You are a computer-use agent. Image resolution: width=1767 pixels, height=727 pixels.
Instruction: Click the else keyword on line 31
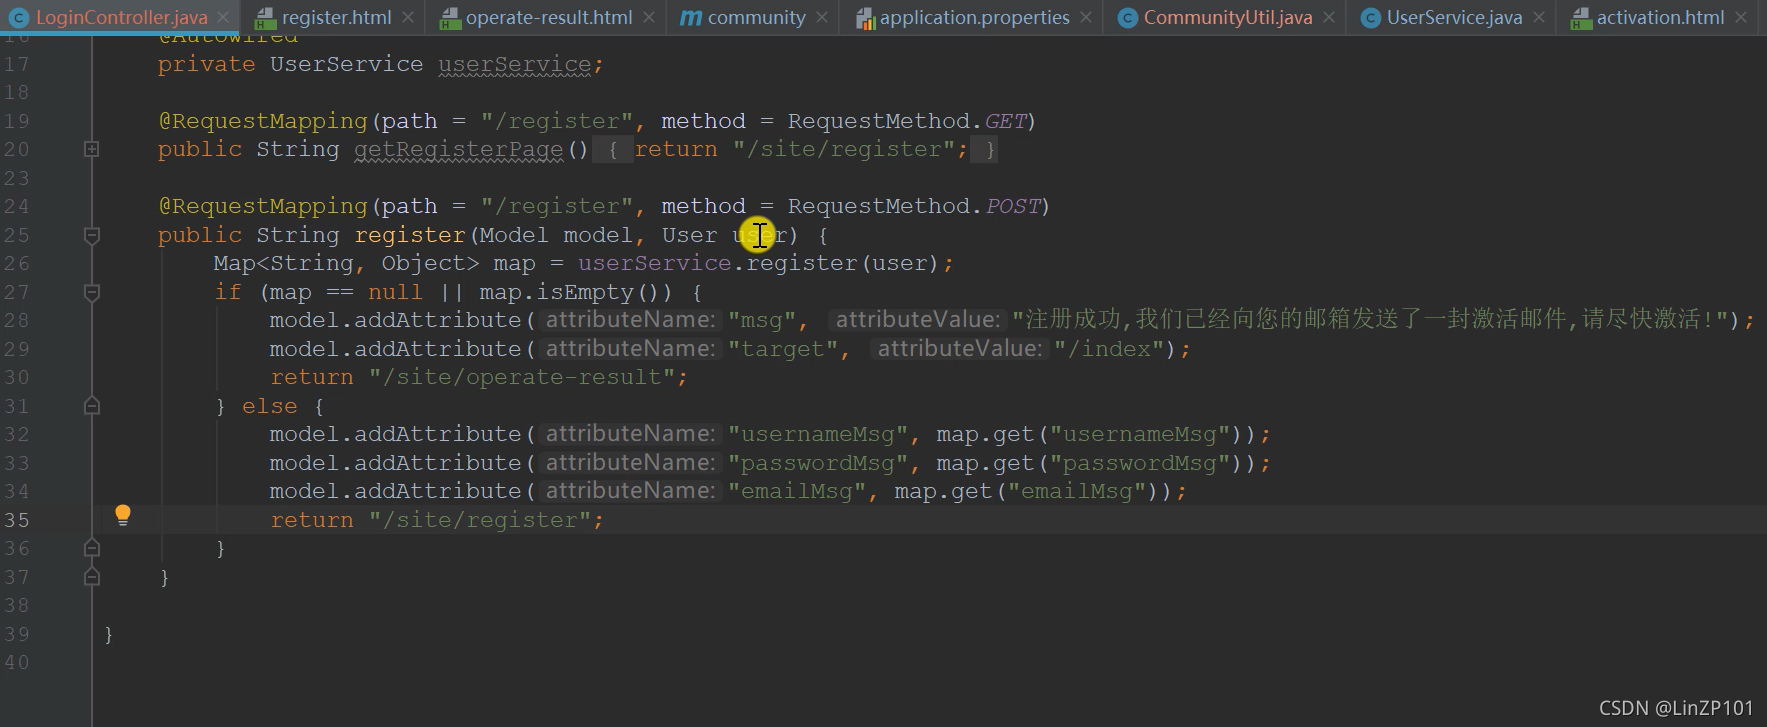270,406
